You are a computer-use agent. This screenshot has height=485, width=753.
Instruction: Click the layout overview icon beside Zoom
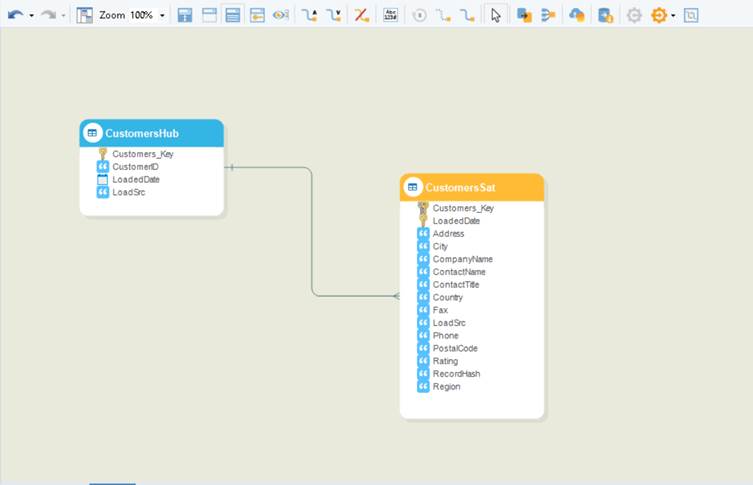(85, 15)
